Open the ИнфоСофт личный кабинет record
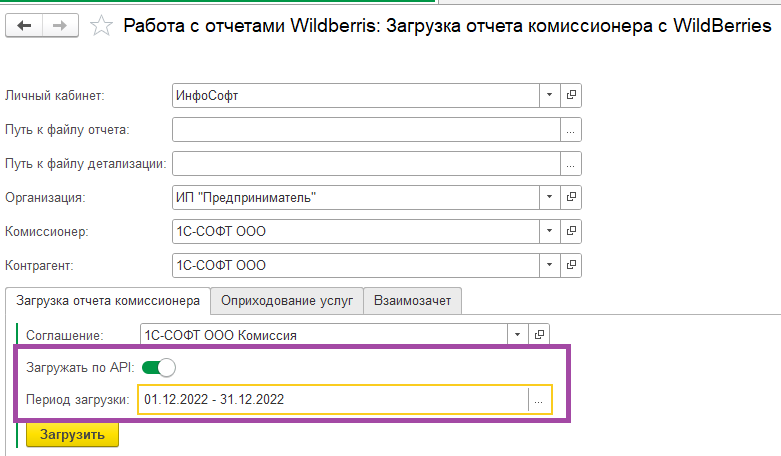Viewport: 781px width, 456px height. click(x=571, y=95)
